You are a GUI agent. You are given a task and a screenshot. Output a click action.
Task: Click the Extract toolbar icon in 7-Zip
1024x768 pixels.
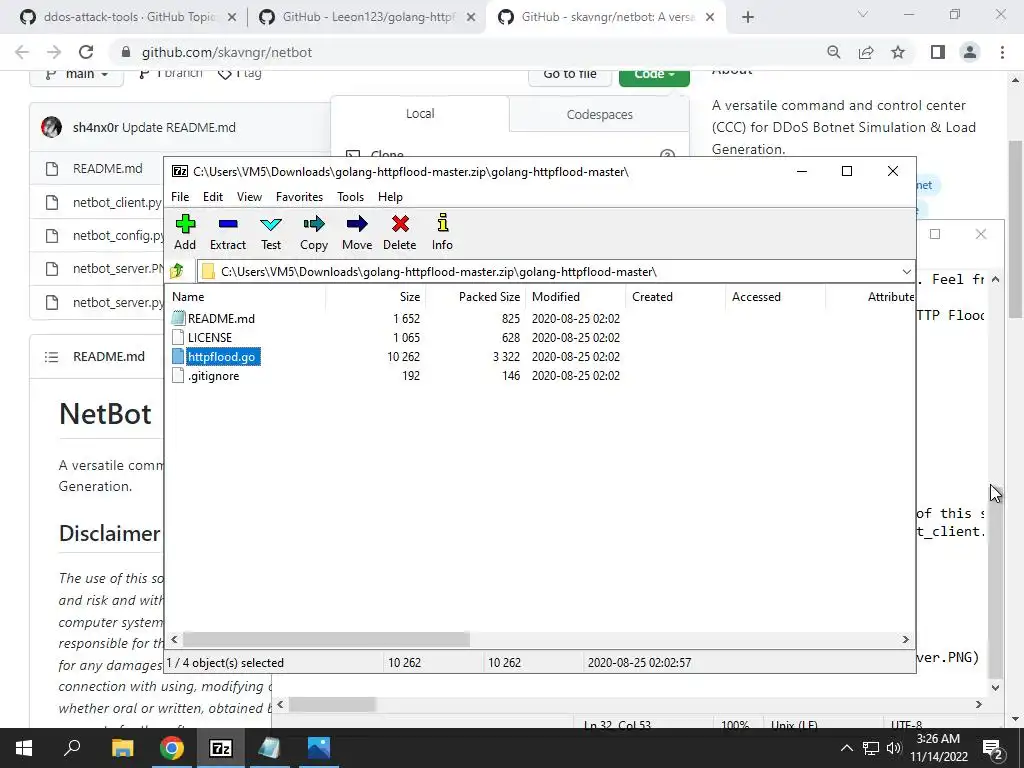[228, 232]
